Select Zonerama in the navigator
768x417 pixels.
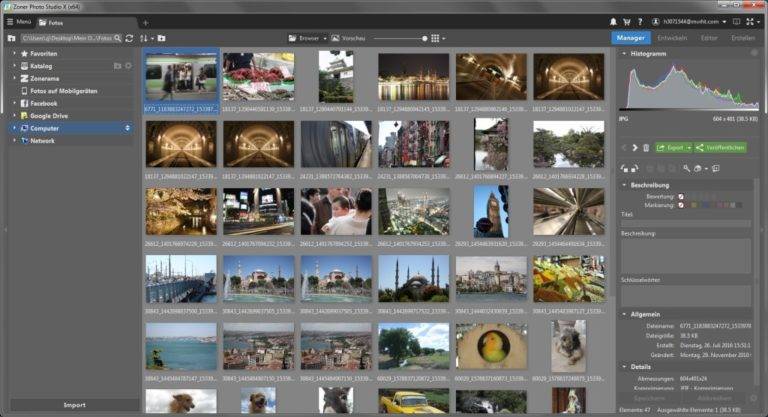(x=44, y=78)
